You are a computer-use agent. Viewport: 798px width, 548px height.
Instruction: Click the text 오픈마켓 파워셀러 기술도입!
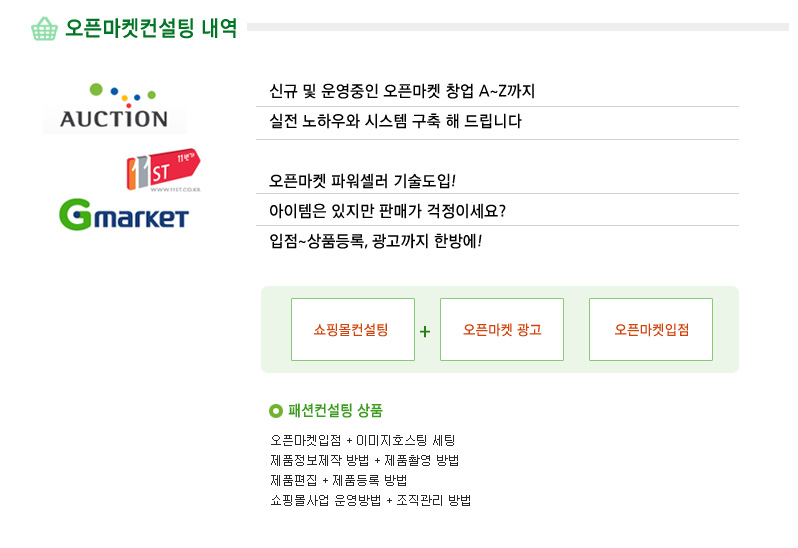(x=362, y=181)
